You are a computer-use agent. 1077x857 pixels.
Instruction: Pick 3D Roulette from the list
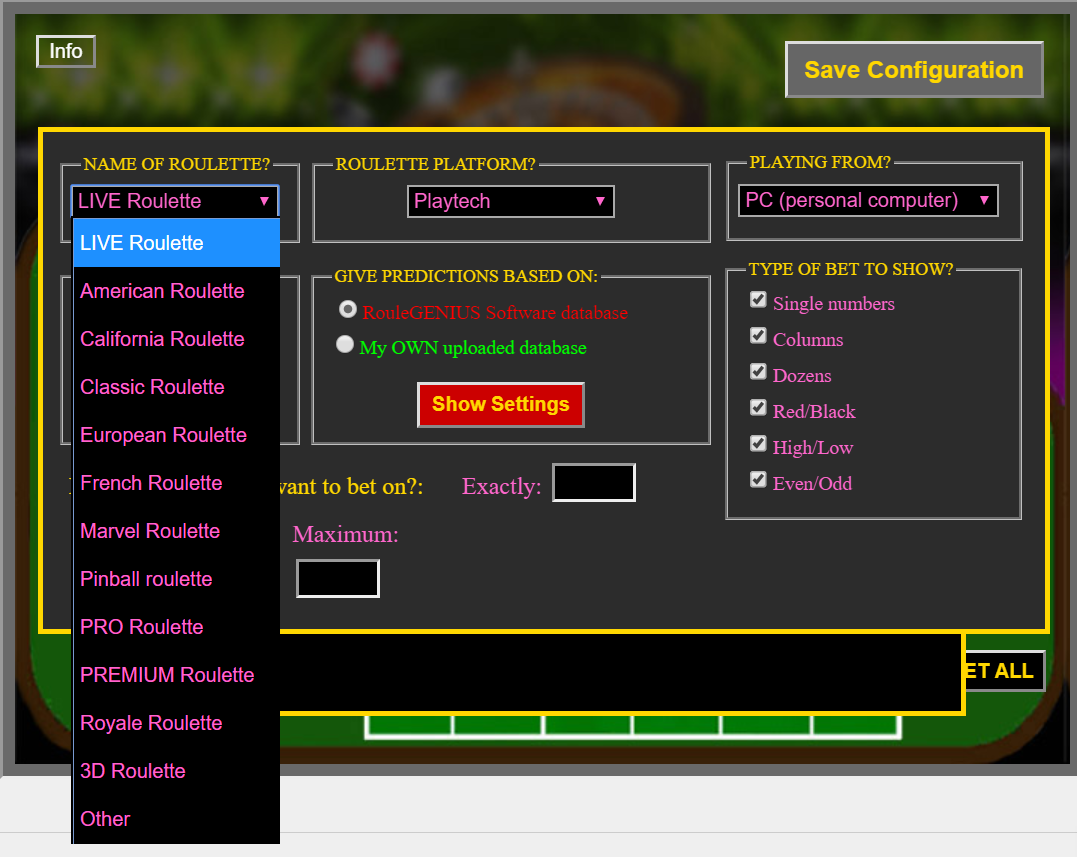[177, 772]
